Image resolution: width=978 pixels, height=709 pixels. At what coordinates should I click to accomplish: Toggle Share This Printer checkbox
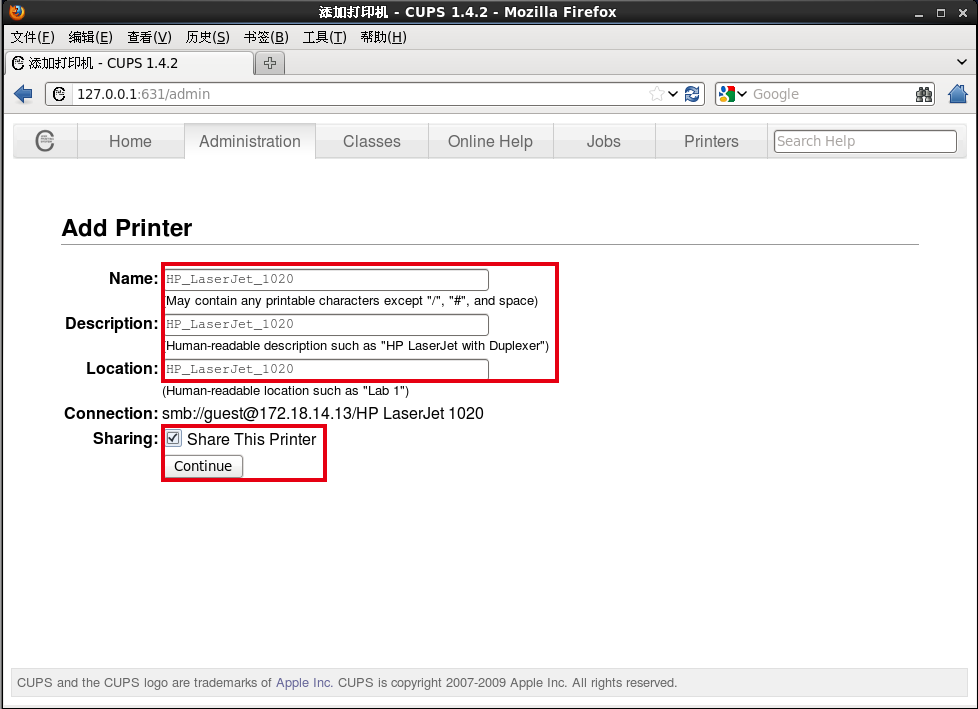tap(173, 438)
